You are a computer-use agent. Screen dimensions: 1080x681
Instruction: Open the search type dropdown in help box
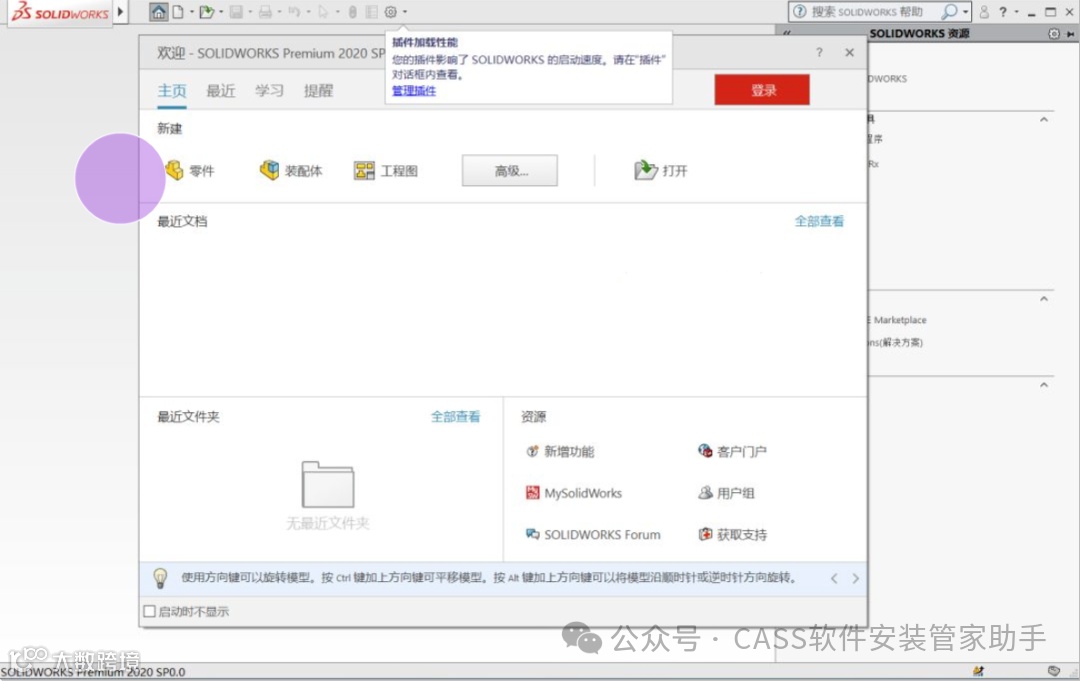965,12
